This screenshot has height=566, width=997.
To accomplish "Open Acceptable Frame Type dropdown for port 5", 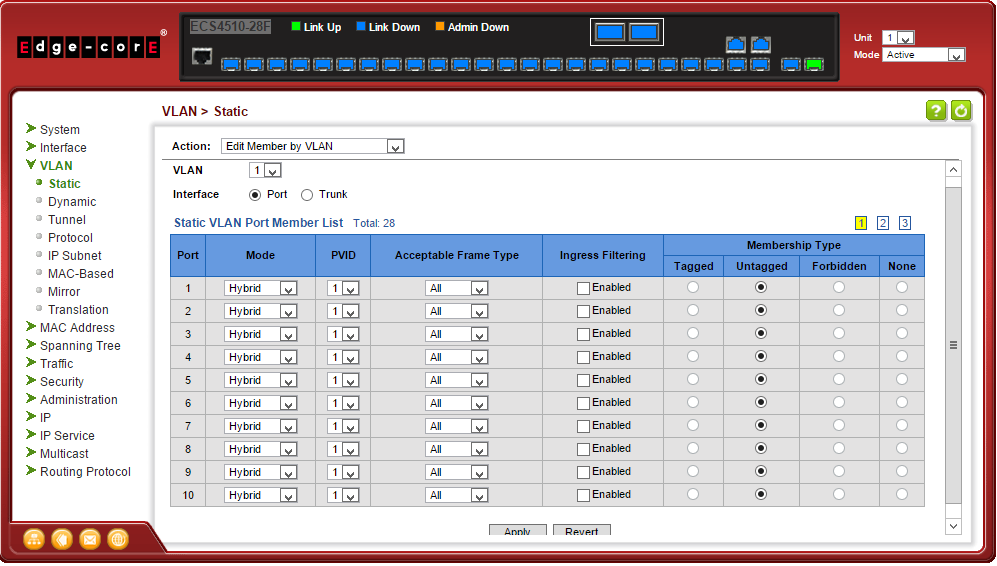I will [x=457, y=380].
